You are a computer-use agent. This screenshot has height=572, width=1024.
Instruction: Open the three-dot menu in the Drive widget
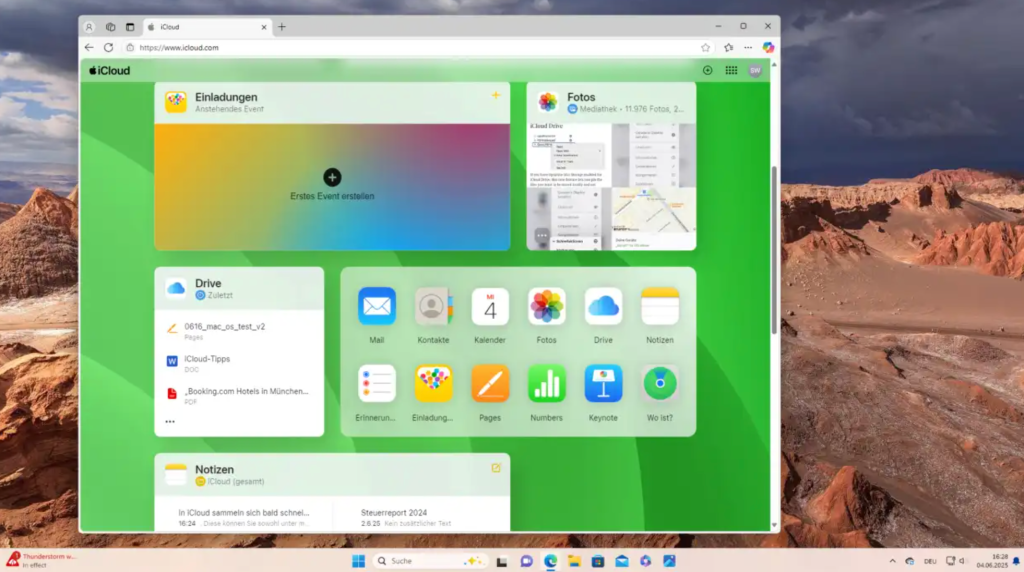170,422
